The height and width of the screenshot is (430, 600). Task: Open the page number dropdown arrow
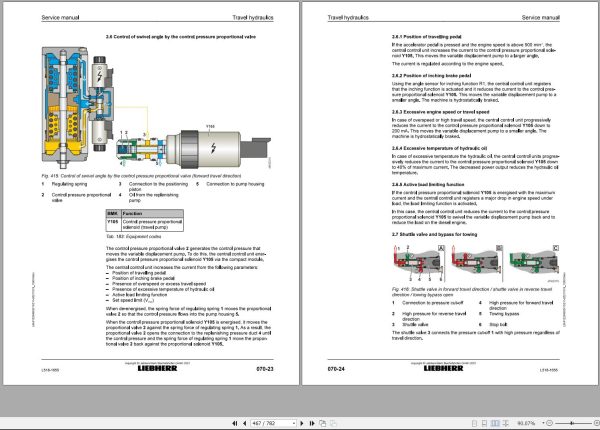[294, 423]
